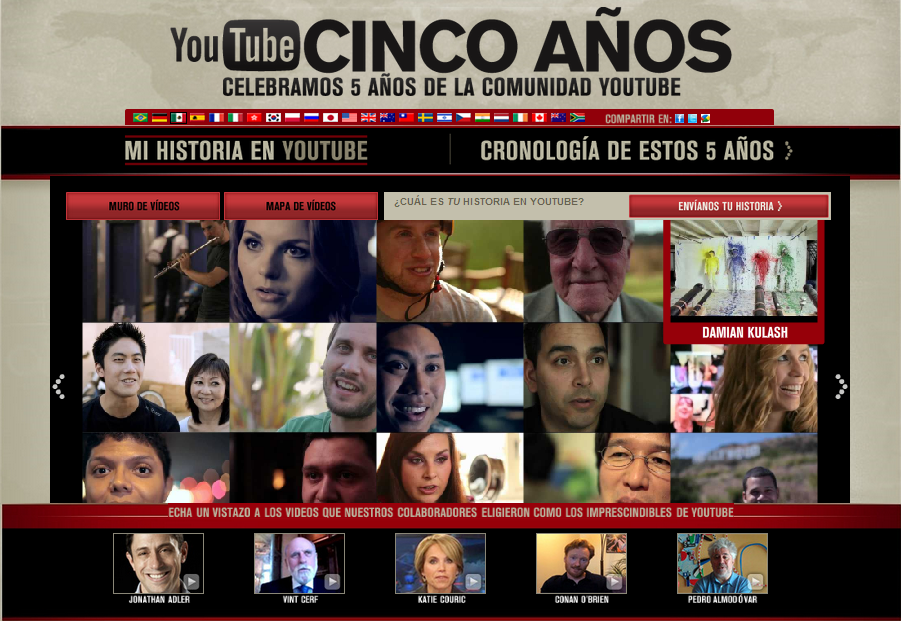This screenshot has height=621, width=901.
Task: Select the Mexico flag language
Action: (178, 118)
